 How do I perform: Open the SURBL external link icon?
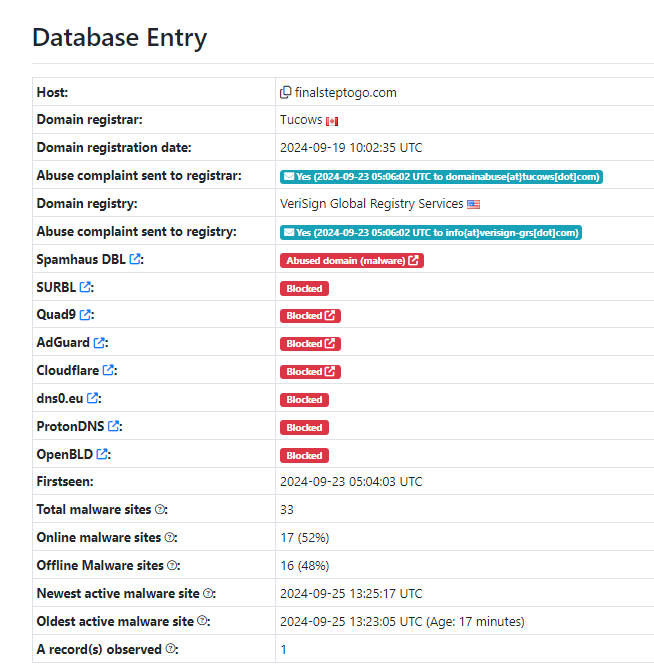click(x=85, y=287)
